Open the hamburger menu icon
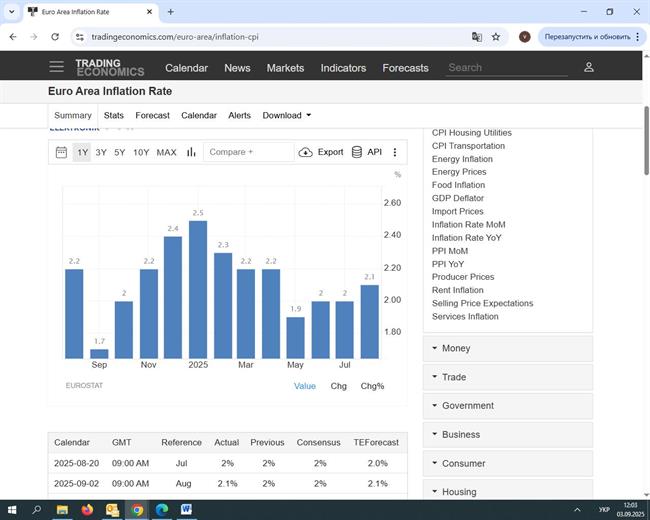 [x=56, y=67]
